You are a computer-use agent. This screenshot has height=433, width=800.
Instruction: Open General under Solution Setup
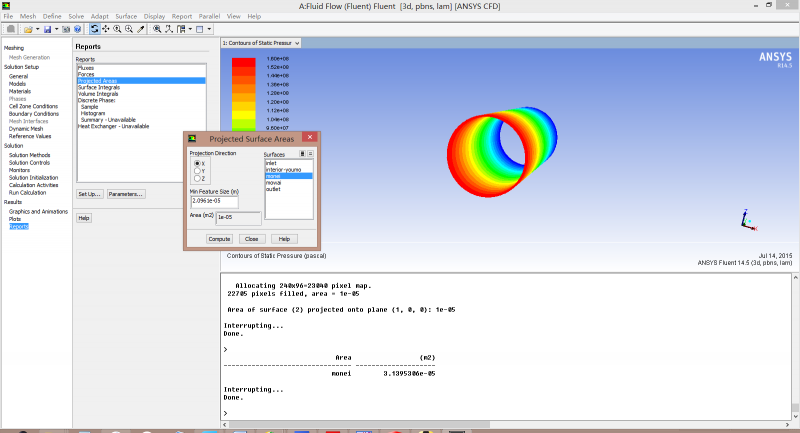click(18, 76)
